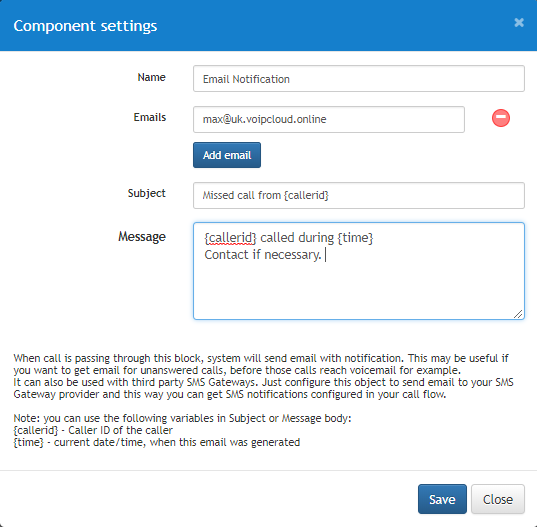Click the 'Contact if necessary.' line

click(x=263, y=255)
